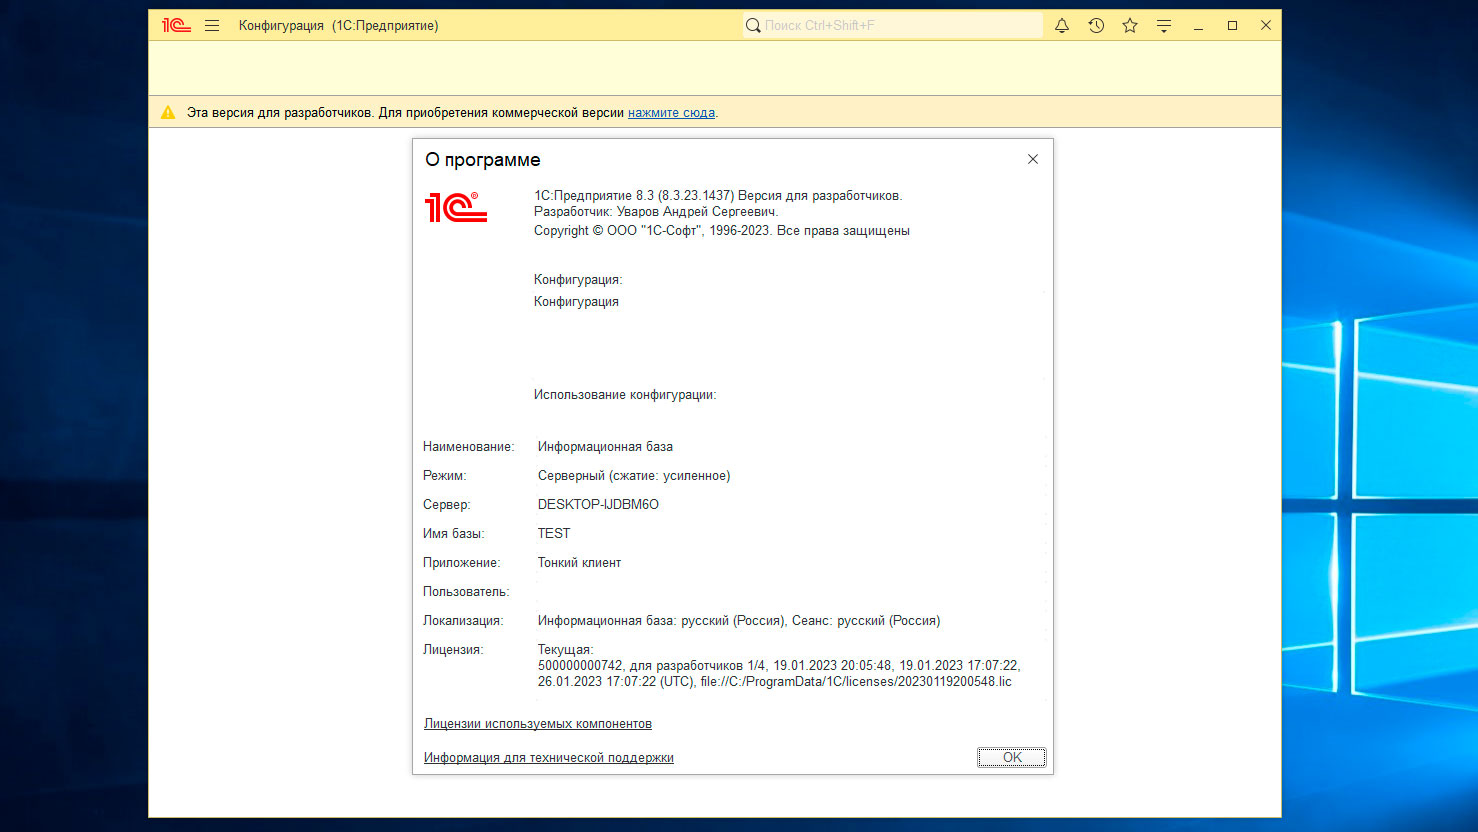Close the 'О программе' dialog
Image resolution: width=1478 pixels, height=832 pixels.
click(1033, 159)
